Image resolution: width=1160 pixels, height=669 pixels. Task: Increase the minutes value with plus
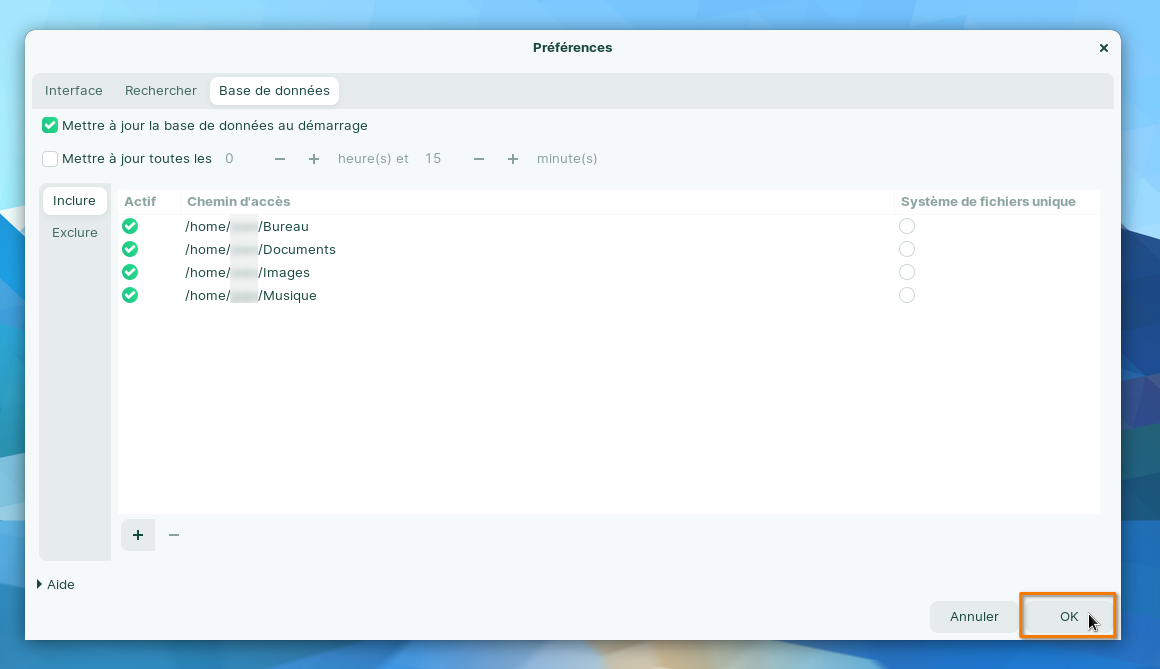click(x=513, y=159)
